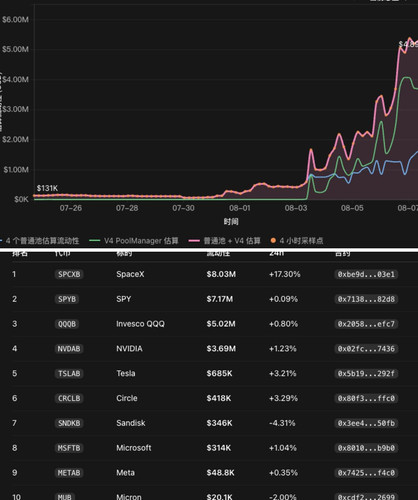Click the SPCXB ticker chip
Screen dimensions: 418x500
[69, 274]
